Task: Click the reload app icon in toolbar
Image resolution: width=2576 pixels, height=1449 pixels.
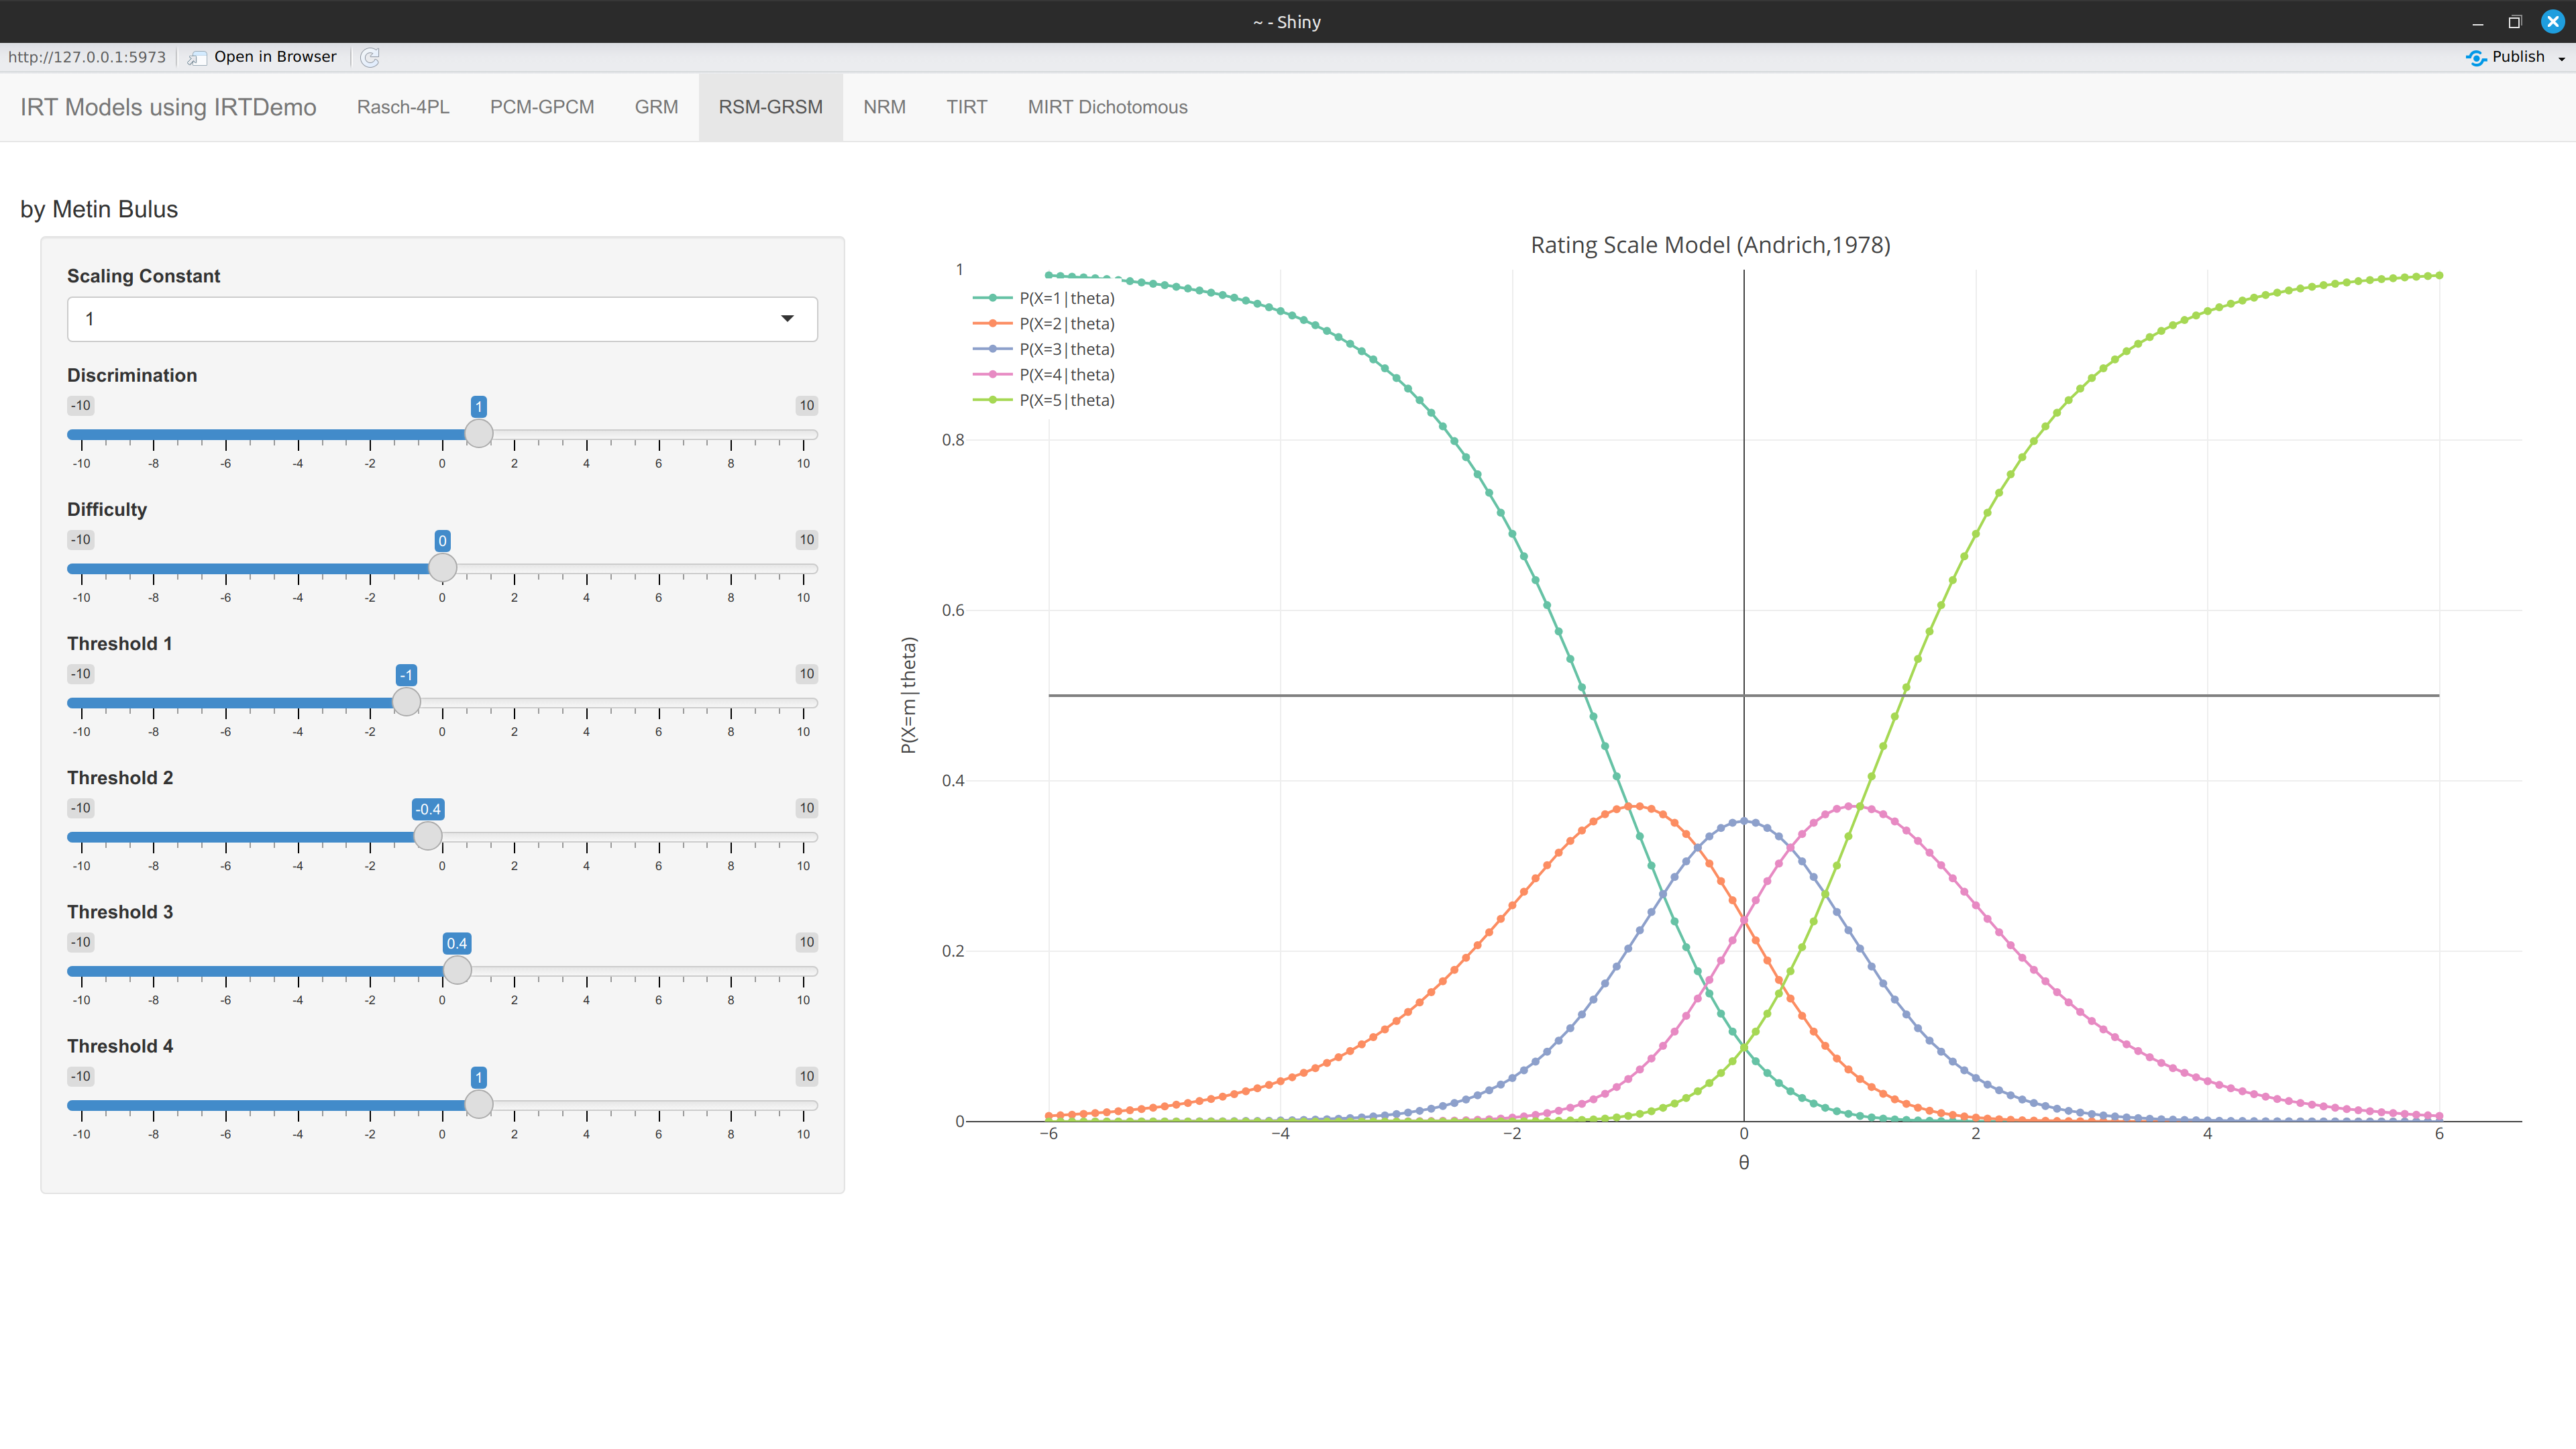Action: (369, 57)
